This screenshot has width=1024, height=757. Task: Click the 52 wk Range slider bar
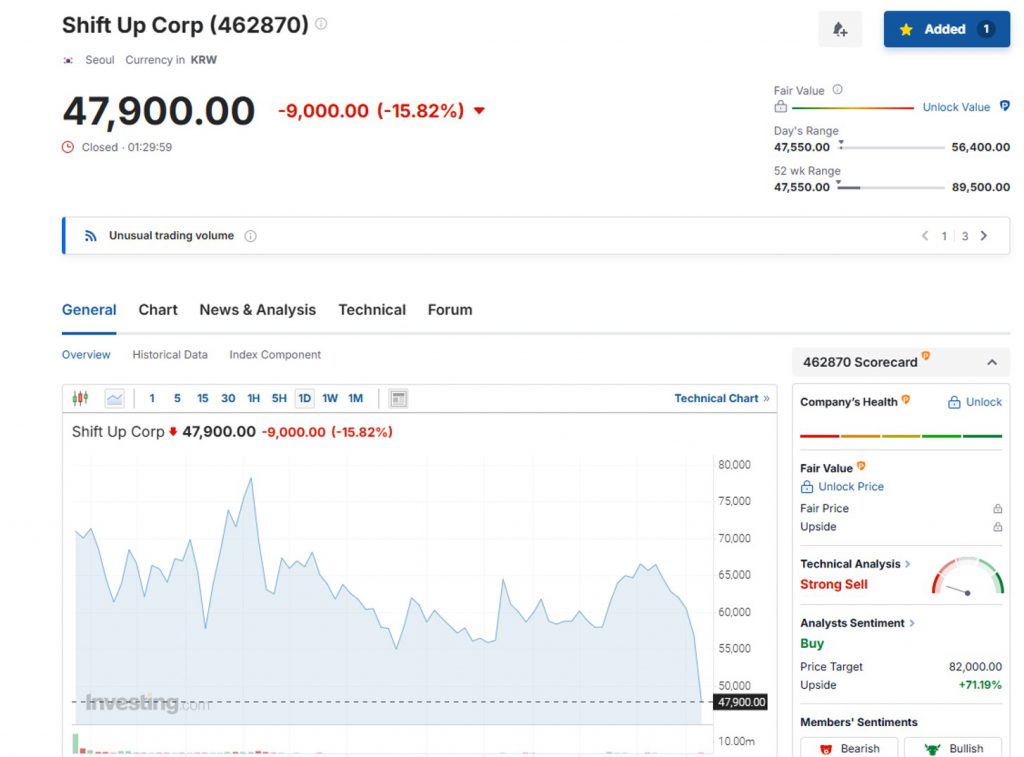coord(891,187)
